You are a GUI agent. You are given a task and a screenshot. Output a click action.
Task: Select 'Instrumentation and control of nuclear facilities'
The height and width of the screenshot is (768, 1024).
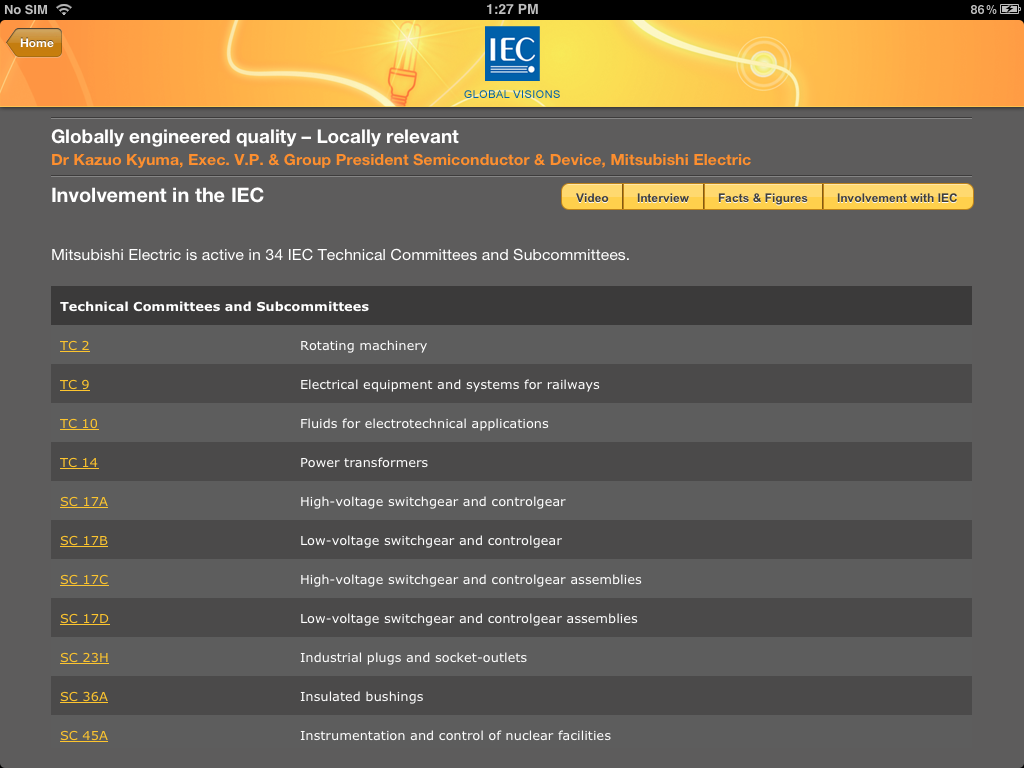[455, 736]
